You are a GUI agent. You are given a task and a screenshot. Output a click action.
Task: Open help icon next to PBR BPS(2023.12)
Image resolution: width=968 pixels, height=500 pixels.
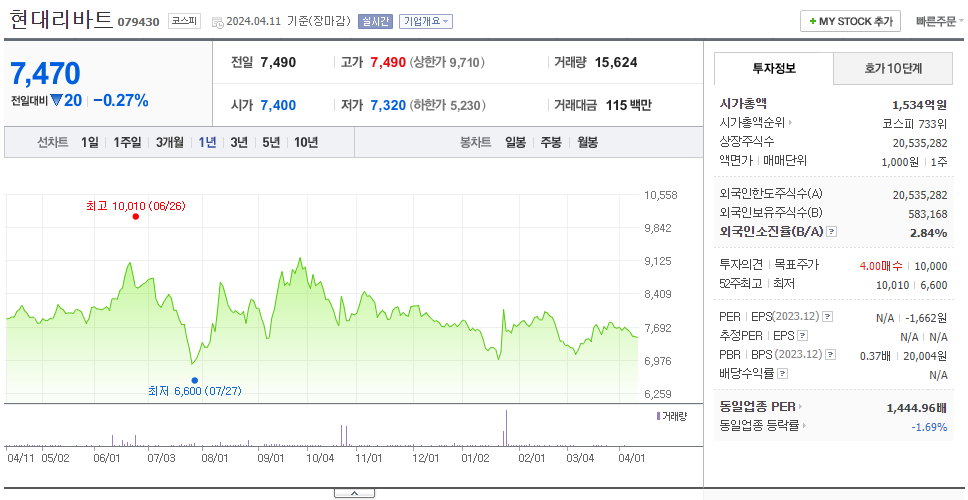tap(831, 355)
